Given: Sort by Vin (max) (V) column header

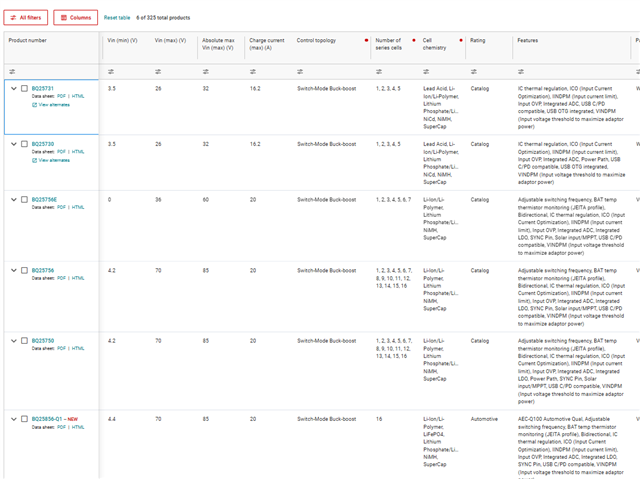Looking at the screenshot, I should pos(170,40).
